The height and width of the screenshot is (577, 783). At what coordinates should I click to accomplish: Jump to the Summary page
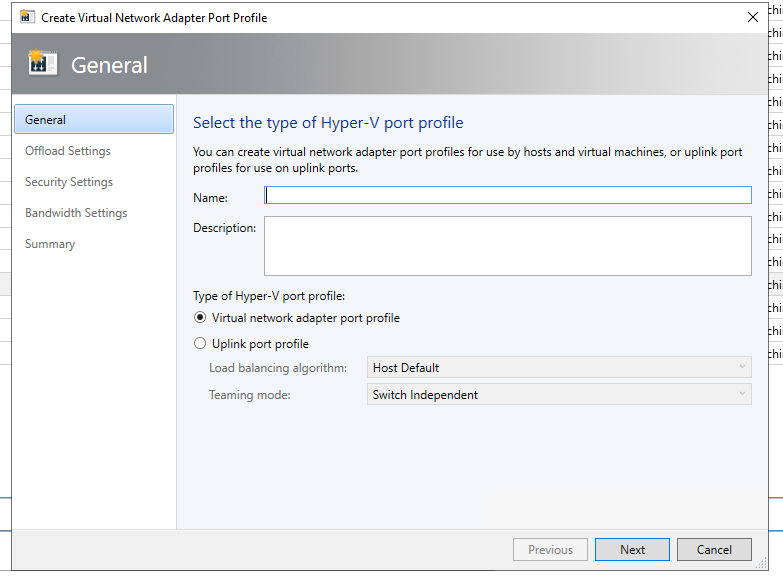(x=50, y=244)
